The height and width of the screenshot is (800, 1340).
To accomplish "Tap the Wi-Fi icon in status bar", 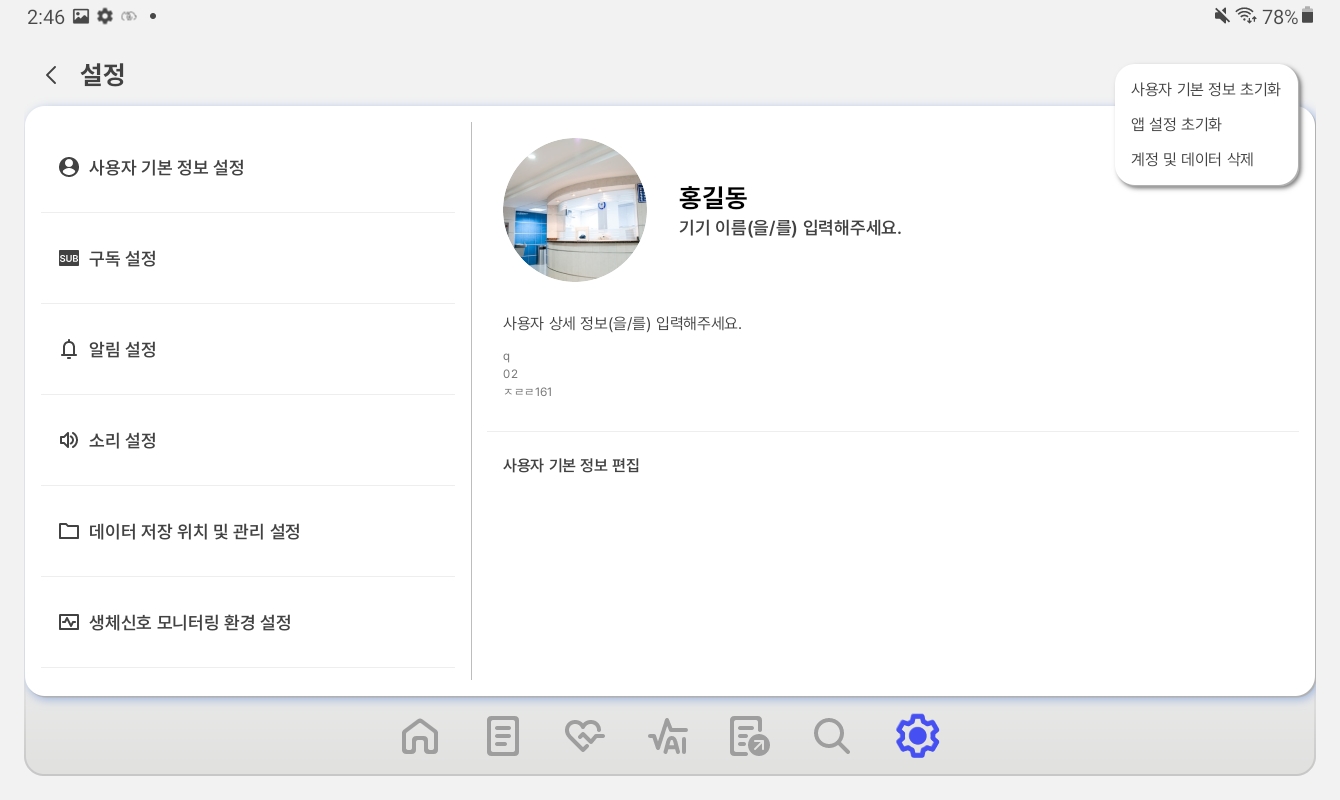I will click(1245, 15).
